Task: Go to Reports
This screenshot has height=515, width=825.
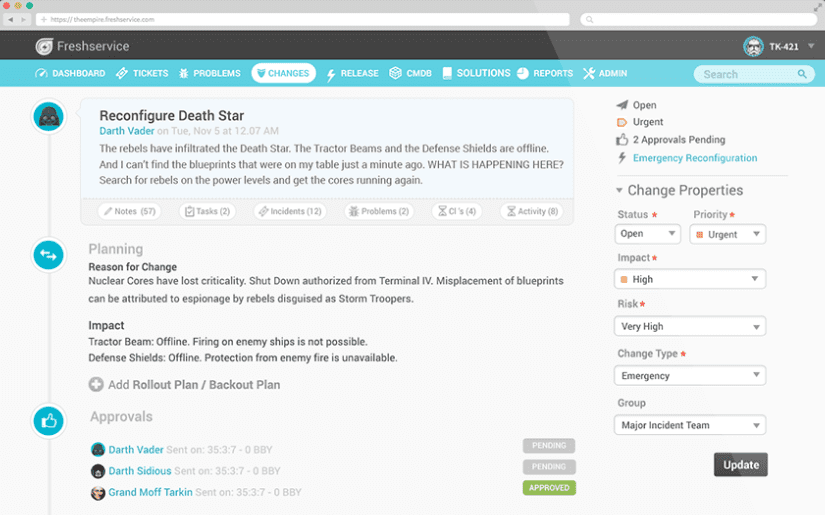Action: tap(545, 73)
